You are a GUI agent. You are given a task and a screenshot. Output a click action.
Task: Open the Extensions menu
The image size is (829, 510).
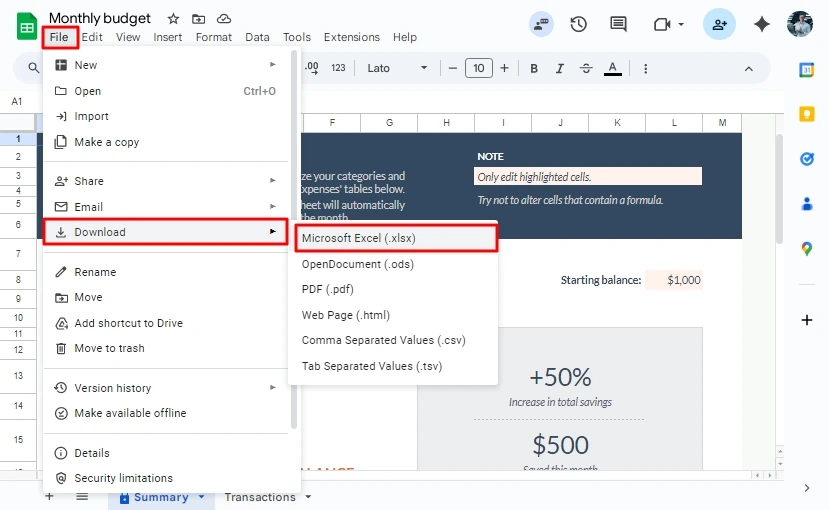[352, 37]
